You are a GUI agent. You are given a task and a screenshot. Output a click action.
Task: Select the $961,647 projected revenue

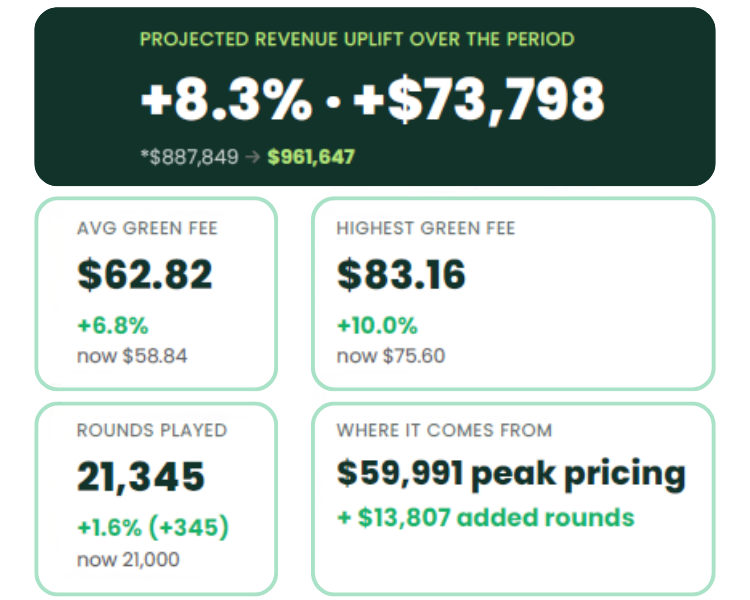click(x=311, y=157)
